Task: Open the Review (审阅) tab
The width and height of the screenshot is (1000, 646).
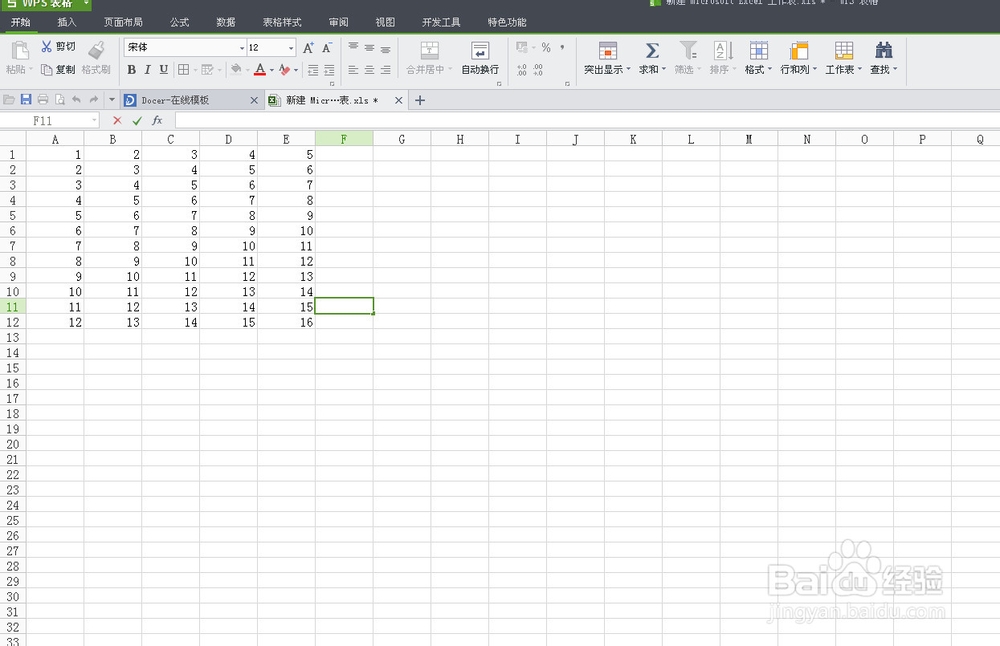Action: click(x=339, y=22)
